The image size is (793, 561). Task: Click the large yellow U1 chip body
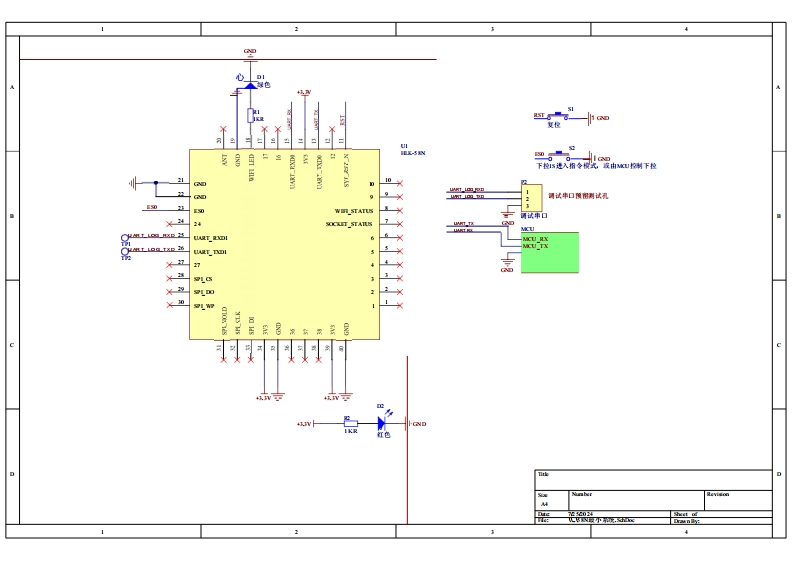284,244
